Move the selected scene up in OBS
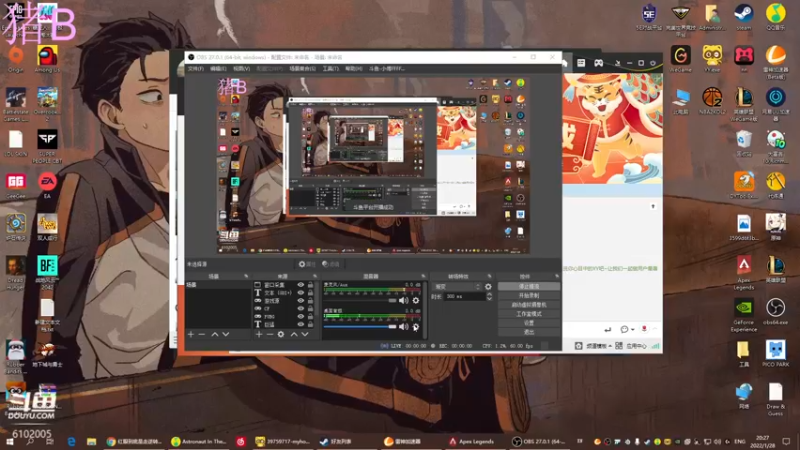800x450 pixels. click(x=215, y=334)
